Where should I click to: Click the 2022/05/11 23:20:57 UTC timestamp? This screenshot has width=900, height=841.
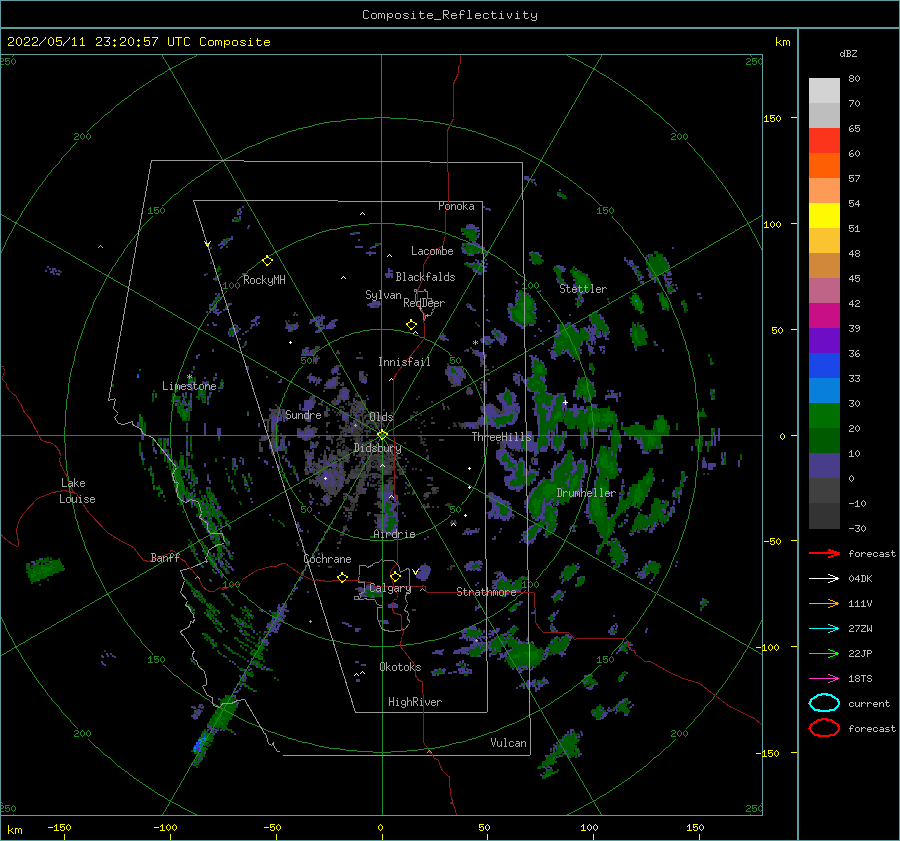click(139, 42)
